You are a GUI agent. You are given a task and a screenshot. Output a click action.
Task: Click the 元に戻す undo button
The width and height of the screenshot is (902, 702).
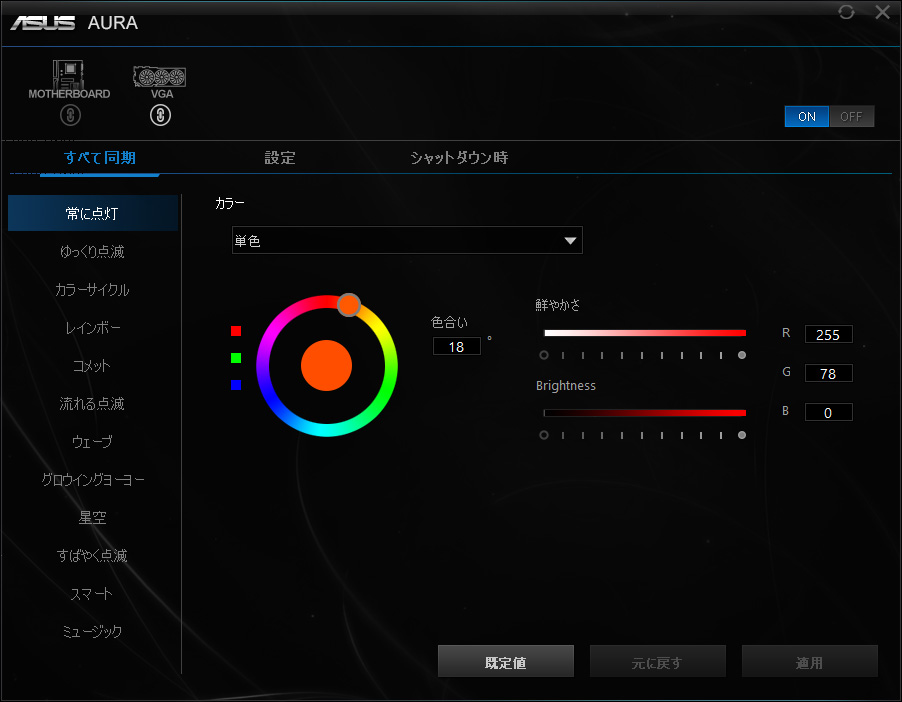point(658,662)
